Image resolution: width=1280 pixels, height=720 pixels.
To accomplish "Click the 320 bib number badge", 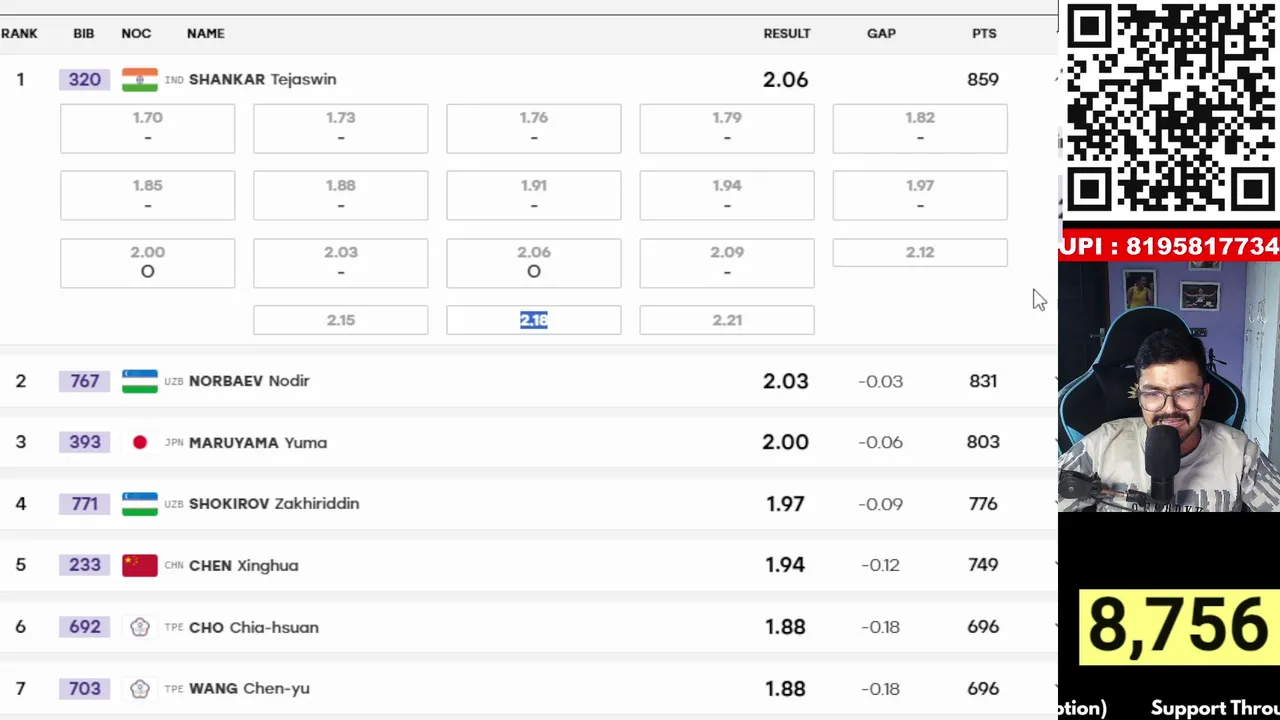I will click(84, 79).
